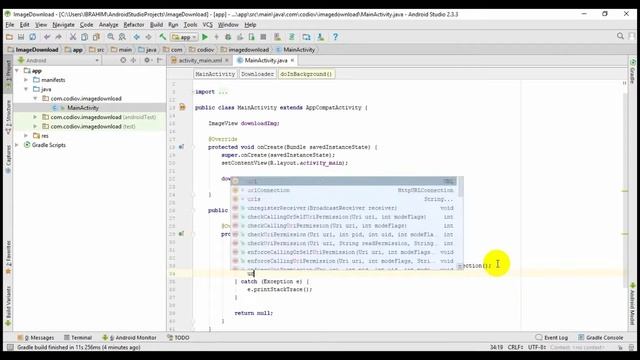
Task: Open the Tools menu
Action: tap(190, 25)
